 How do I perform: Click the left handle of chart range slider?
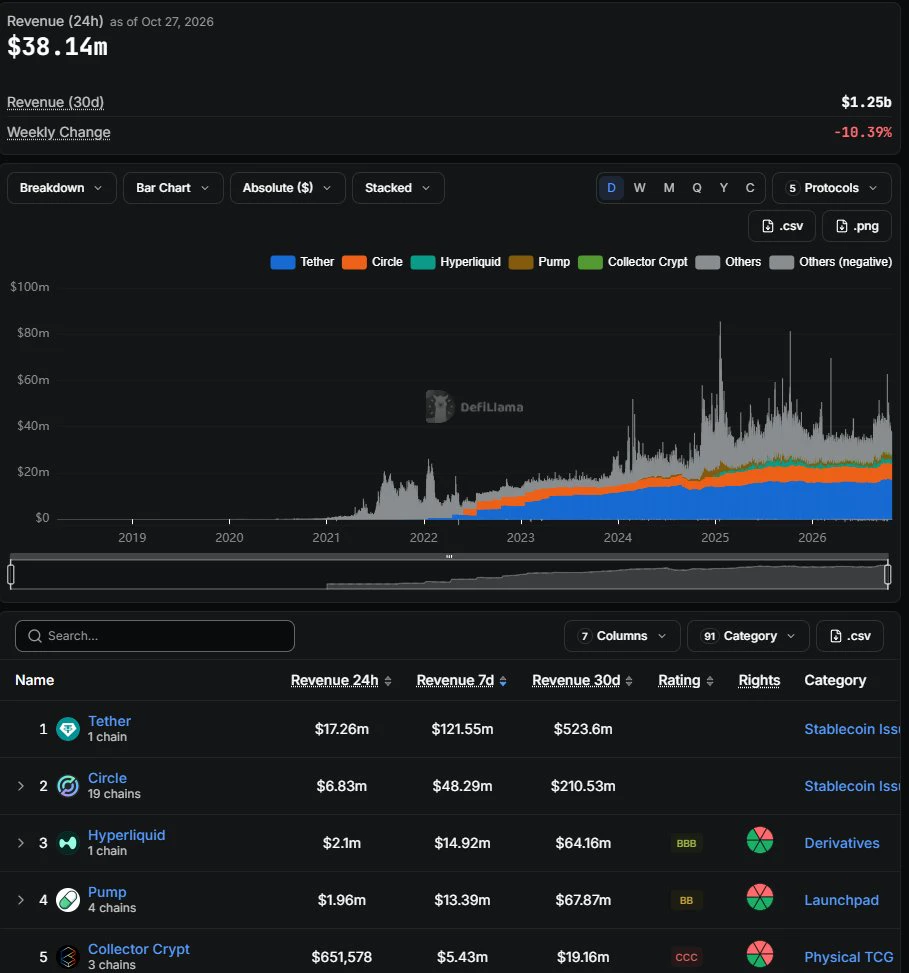(11, 575)
